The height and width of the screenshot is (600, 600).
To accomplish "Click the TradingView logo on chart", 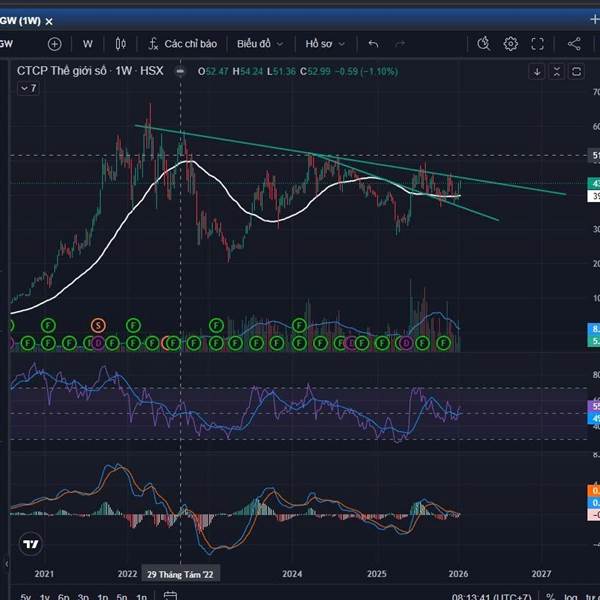I will [x=30, y=545].
